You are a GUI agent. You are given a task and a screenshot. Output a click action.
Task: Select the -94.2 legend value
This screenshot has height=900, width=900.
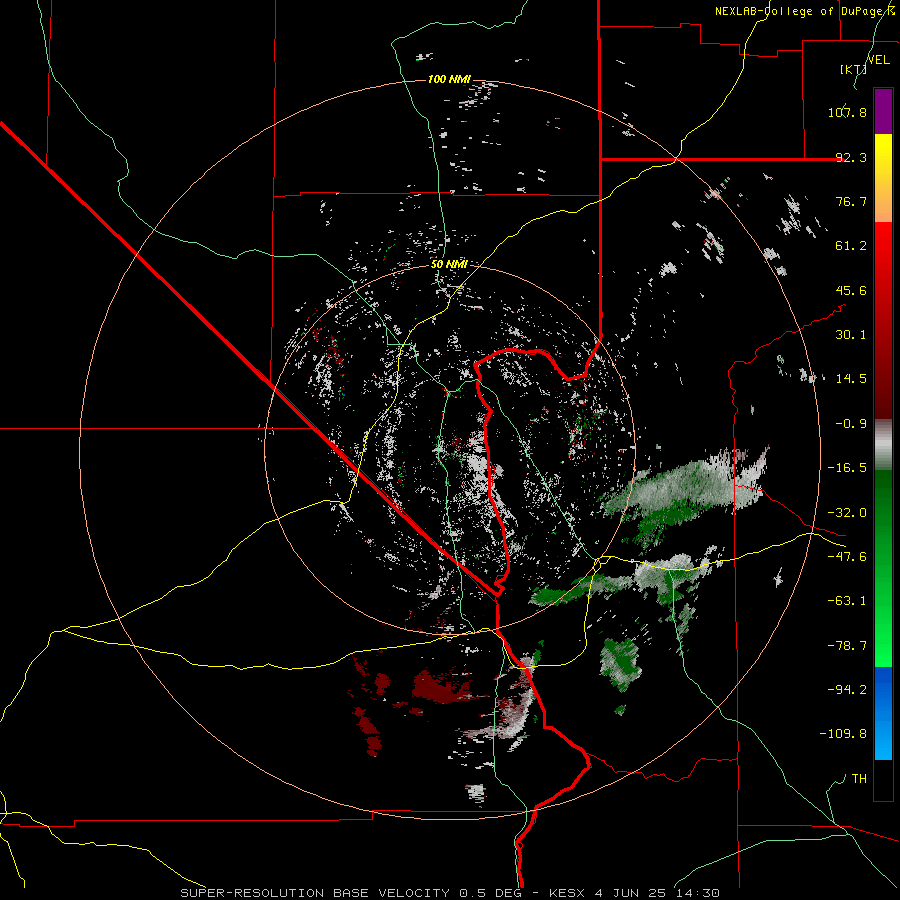(847, 690)
